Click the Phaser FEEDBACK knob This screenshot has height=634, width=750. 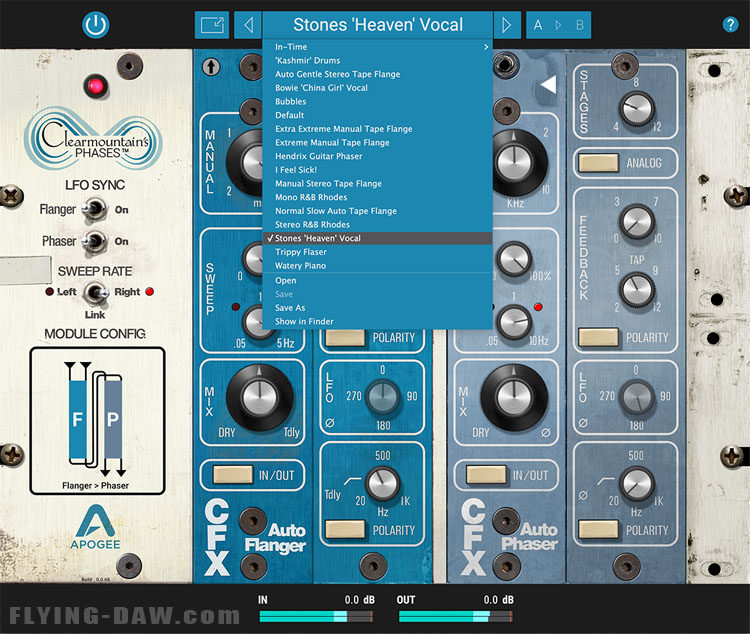(637, 222)
